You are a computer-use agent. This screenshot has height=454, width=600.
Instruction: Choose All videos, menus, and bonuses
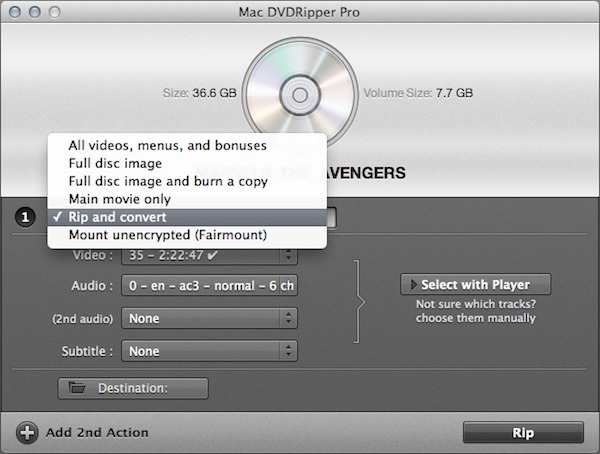(x=187, y=145)
